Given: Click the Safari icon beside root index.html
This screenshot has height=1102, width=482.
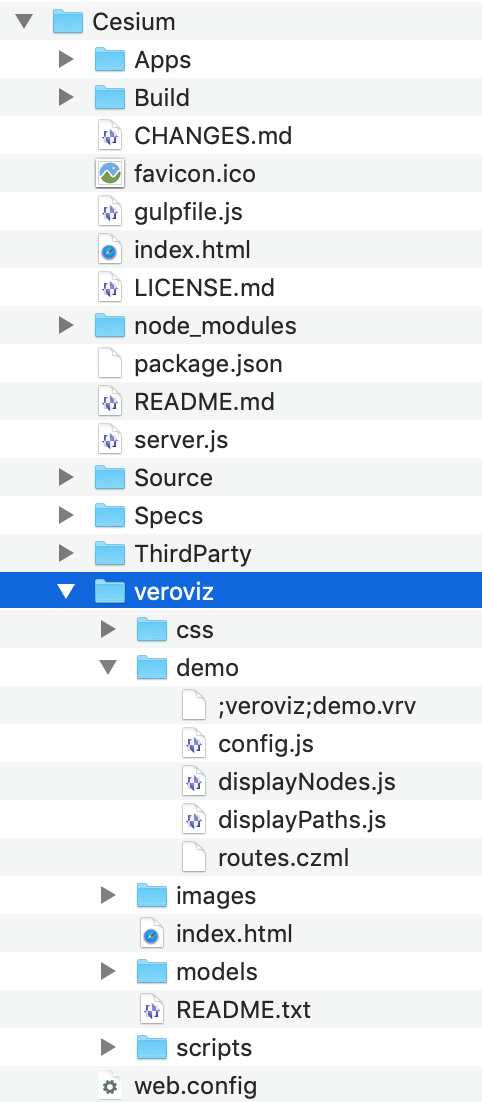Looking at the screenshot, I should click(109, 249).
